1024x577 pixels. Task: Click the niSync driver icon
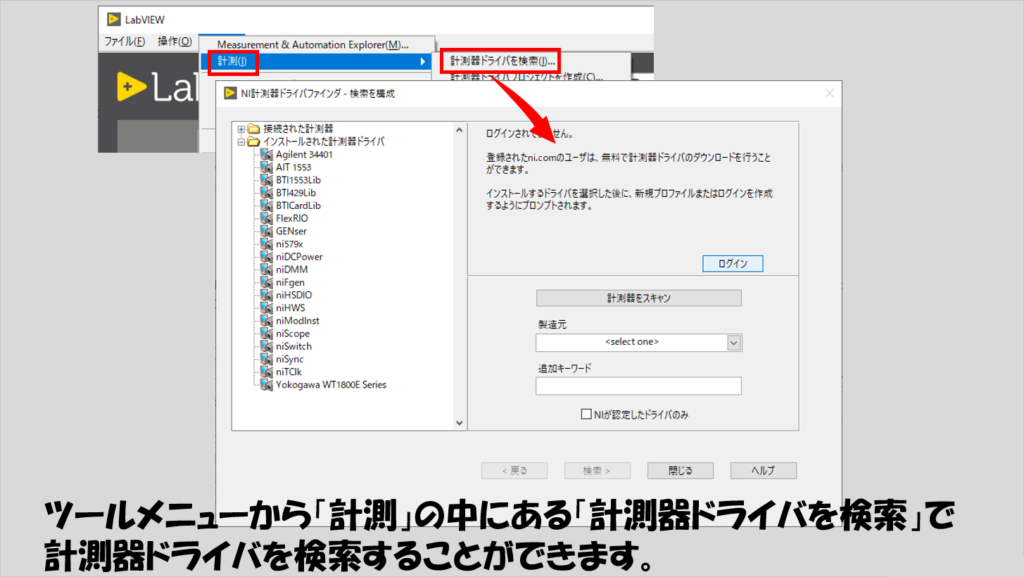coord(266,359)
